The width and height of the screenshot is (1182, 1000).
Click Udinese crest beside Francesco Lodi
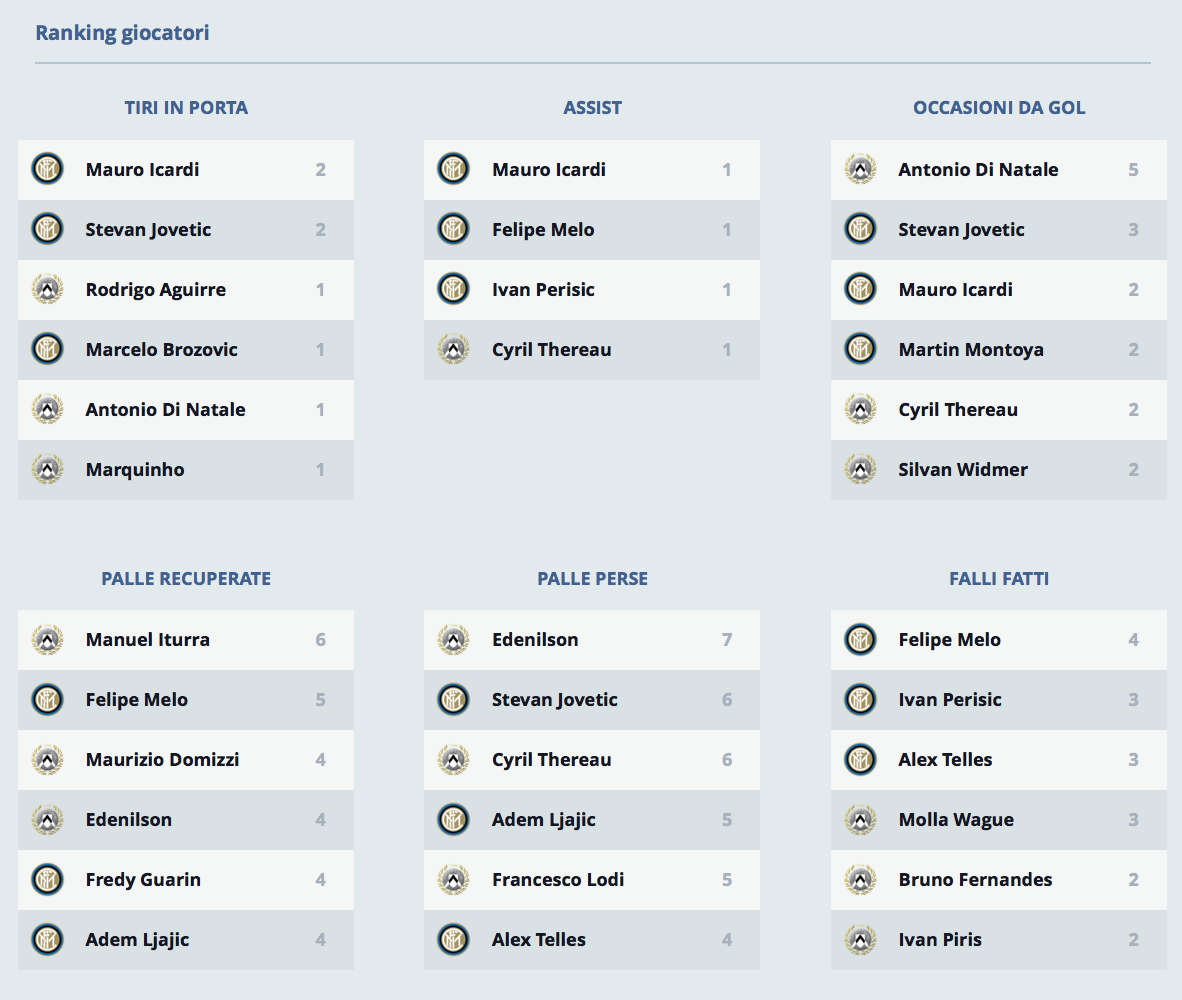point(454,879)
